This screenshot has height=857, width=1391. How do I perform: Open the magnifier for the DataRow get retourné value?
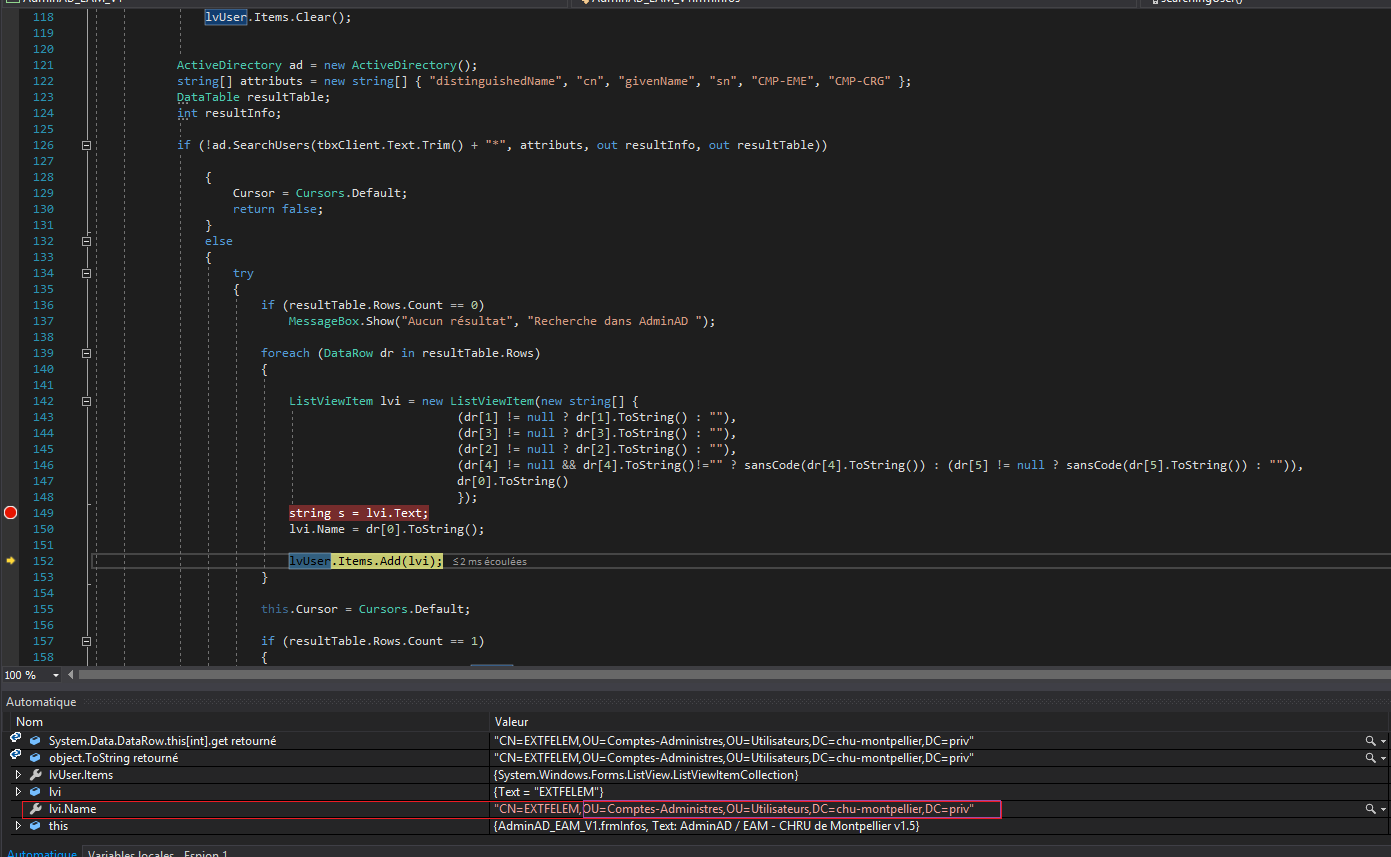(1370, 741)
